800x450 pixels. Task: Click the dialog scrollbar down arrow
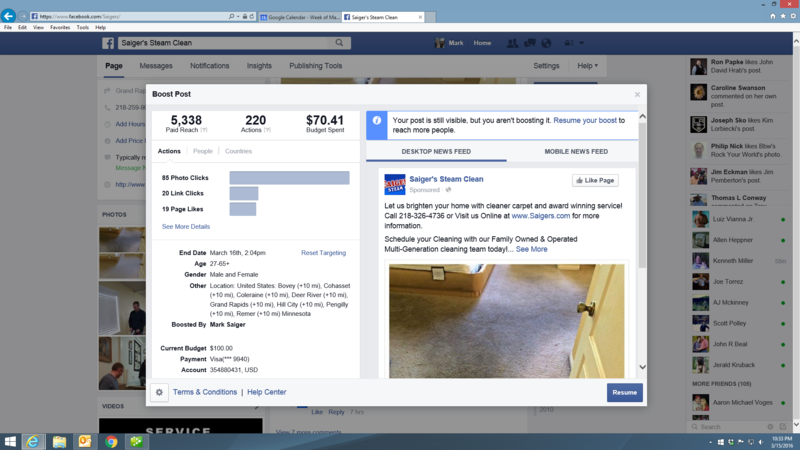pyautogui.click(x=642, y=367)
